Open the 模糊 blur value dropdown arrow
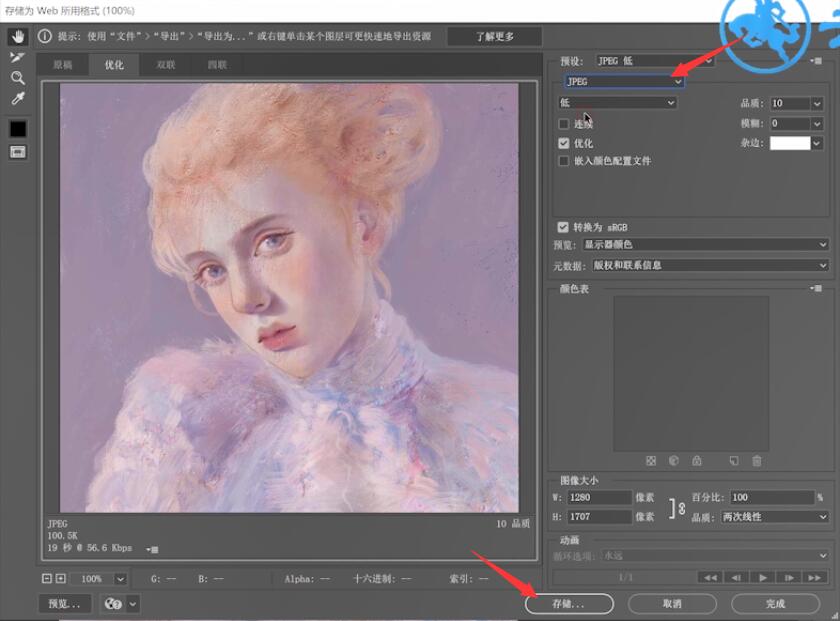Screen dimensions: 840x621 click(816, 124)
